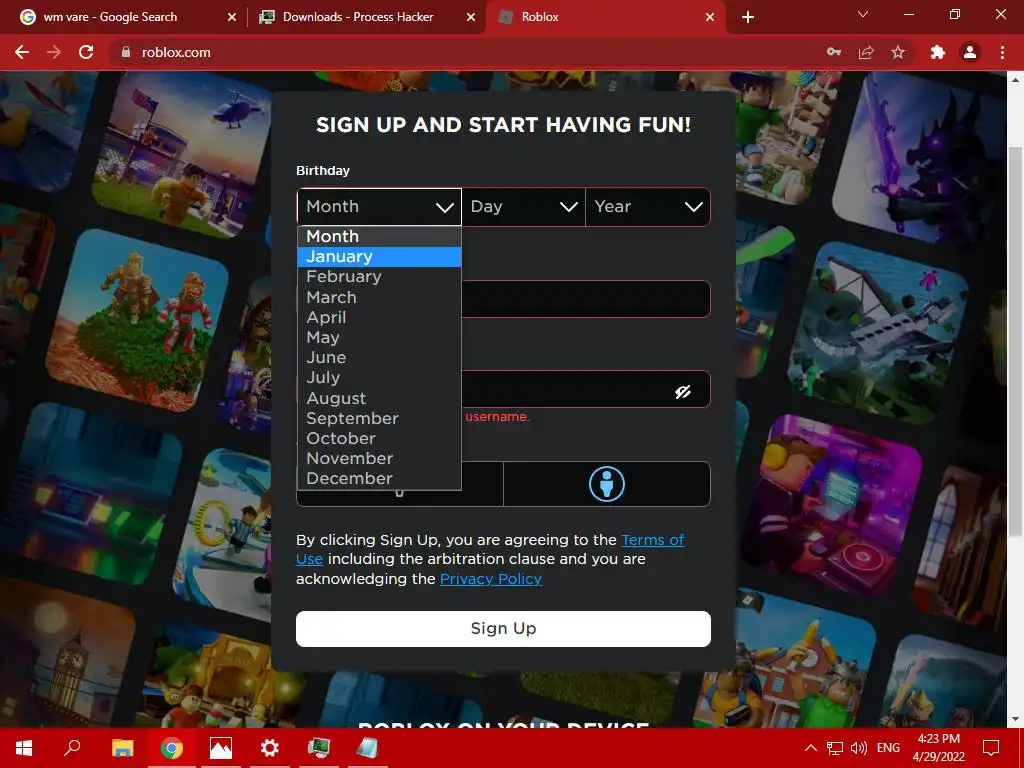Screen dimensions: 1024x768
Task: Pick May from the month list
Action: 379,338
